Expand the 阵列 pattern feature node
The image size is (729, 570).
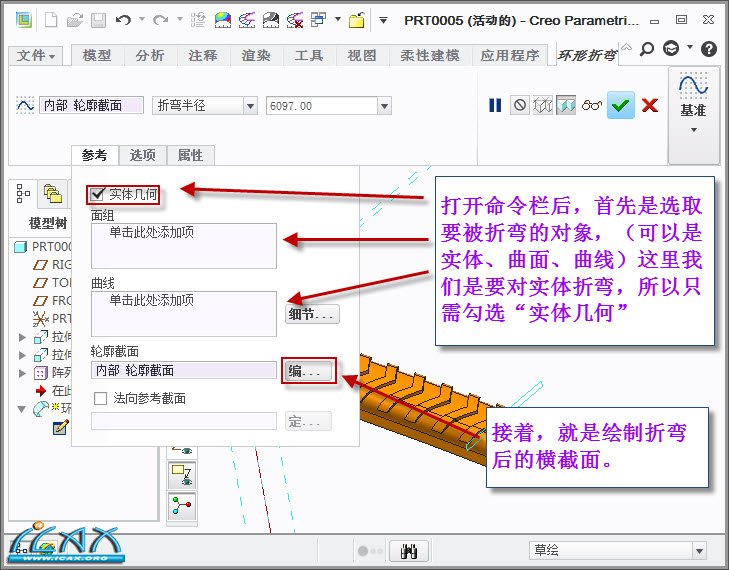coord(21,373)
